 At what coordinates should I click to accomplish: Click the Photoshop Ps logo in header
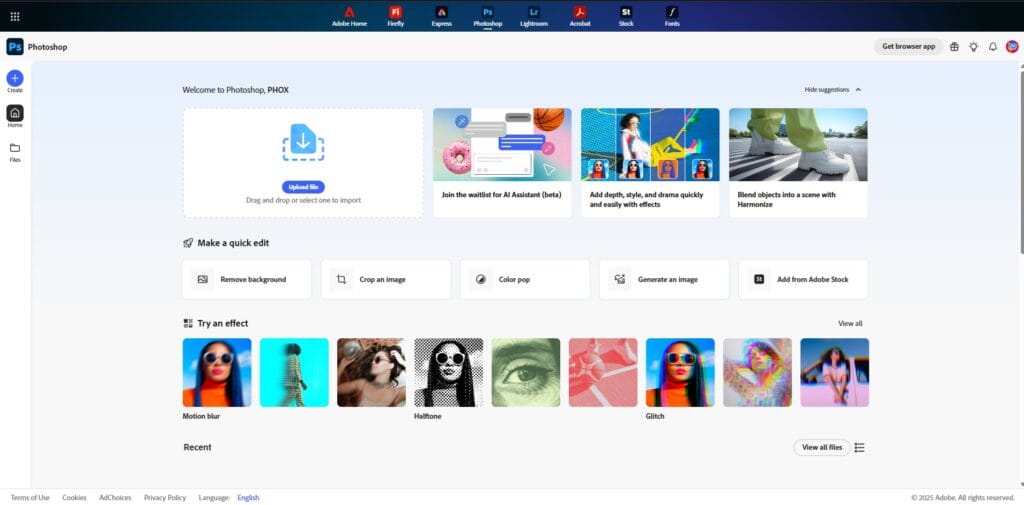coord(15,46)
